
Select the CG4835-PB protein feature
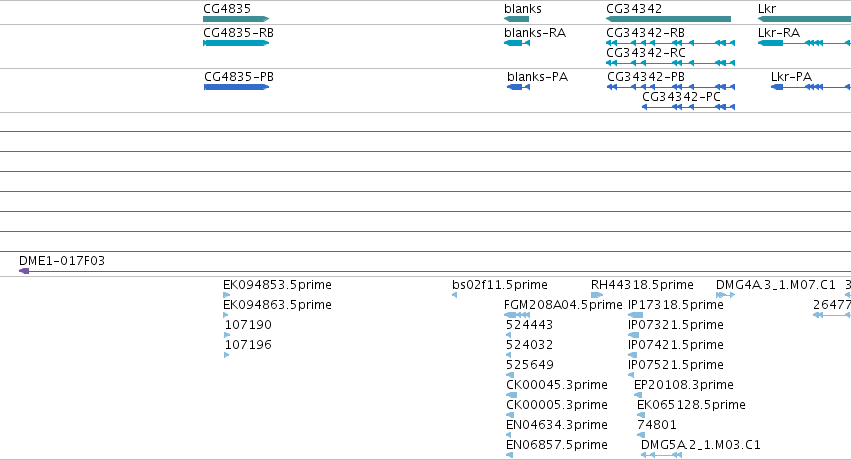pos(237,87)
